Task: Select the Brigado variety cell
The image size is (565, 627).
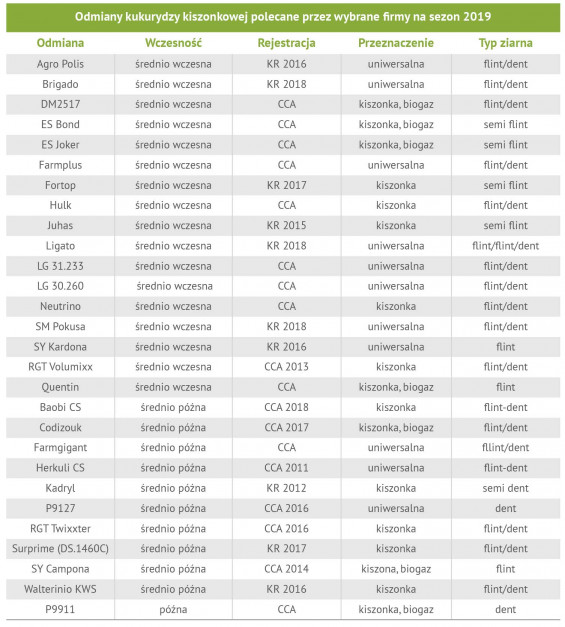Action: point(60,84)
